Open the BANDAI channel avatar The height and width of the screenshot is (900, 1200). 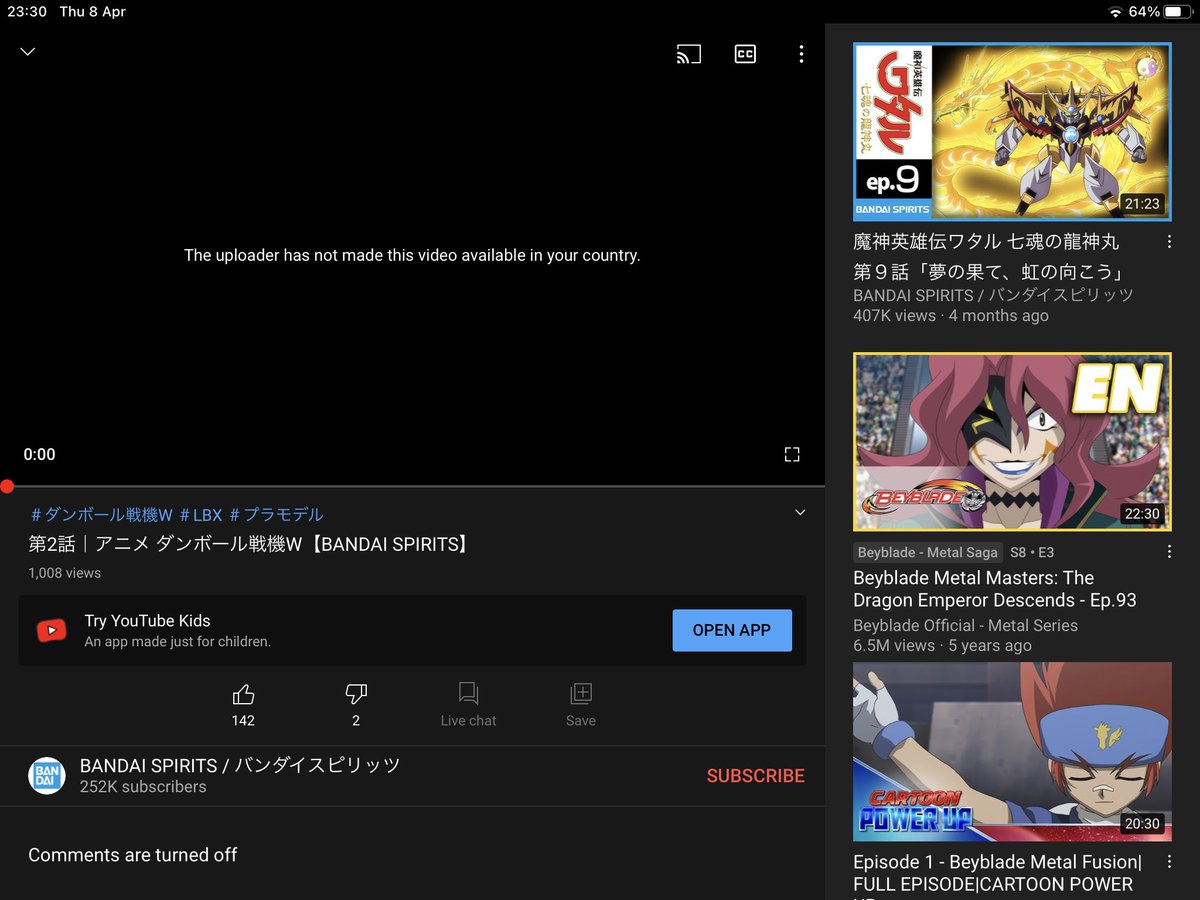coord(47,775)
